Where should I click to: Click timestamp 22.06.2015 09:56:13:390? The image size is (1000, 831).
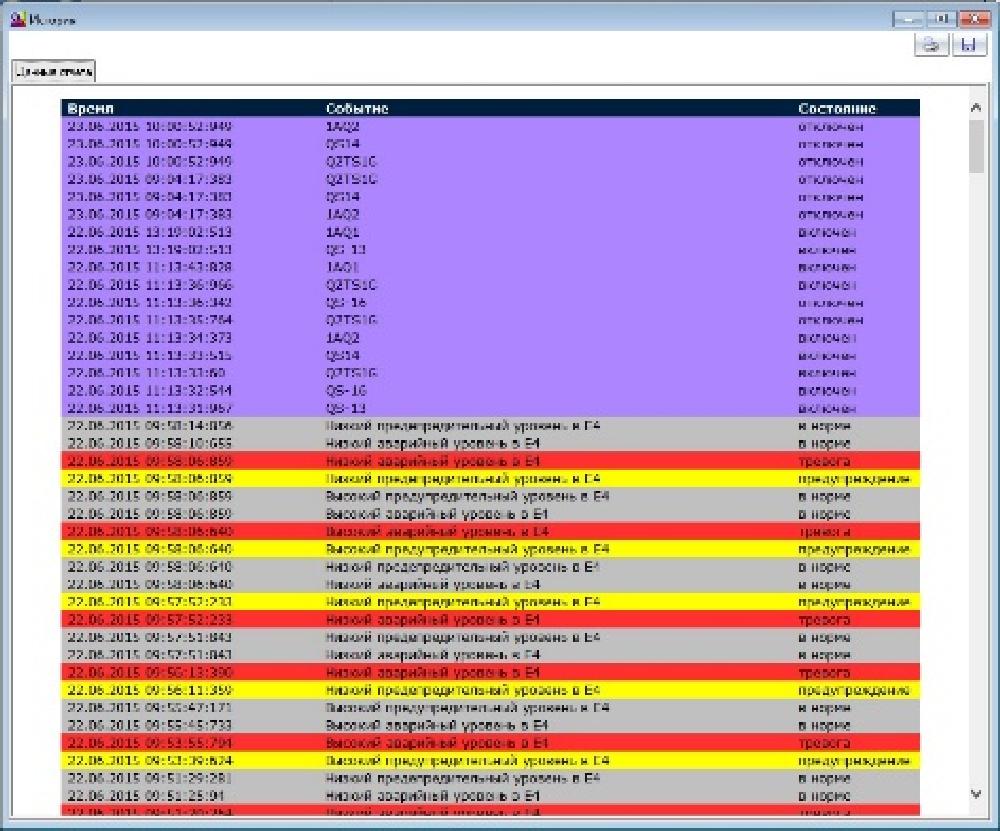[x=150, y=673]
